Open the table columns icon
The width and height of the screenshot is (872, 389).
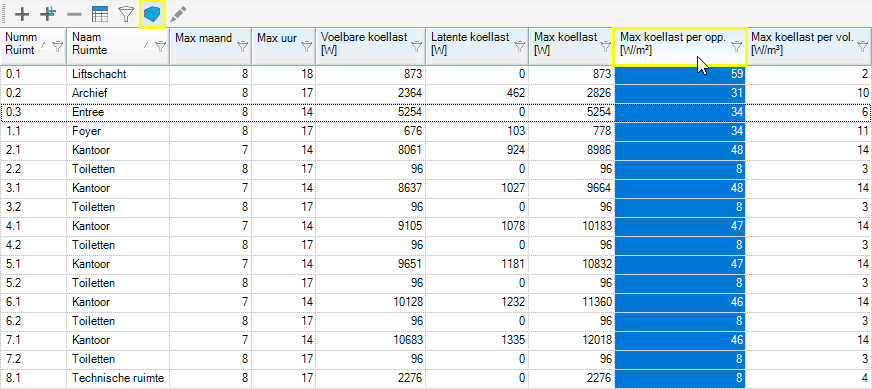click(x=100, y=14)
